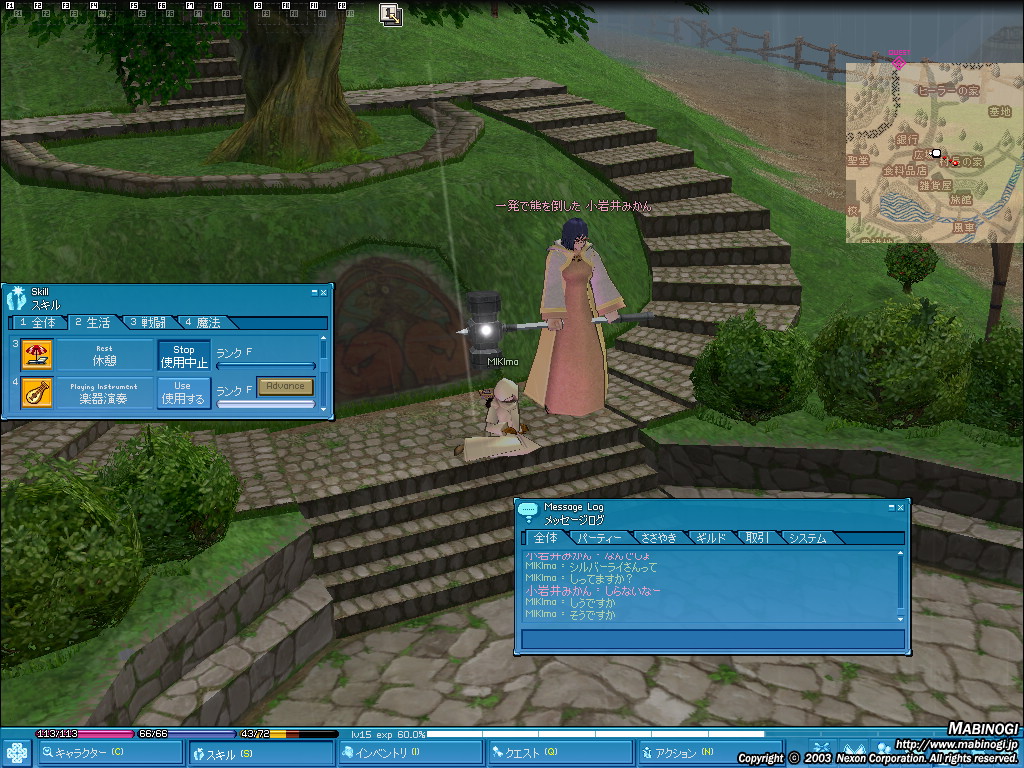The image size is (1024, 768).
Task: Click the 雑貨屋 label on minimap
Action: tap(935, 185)
